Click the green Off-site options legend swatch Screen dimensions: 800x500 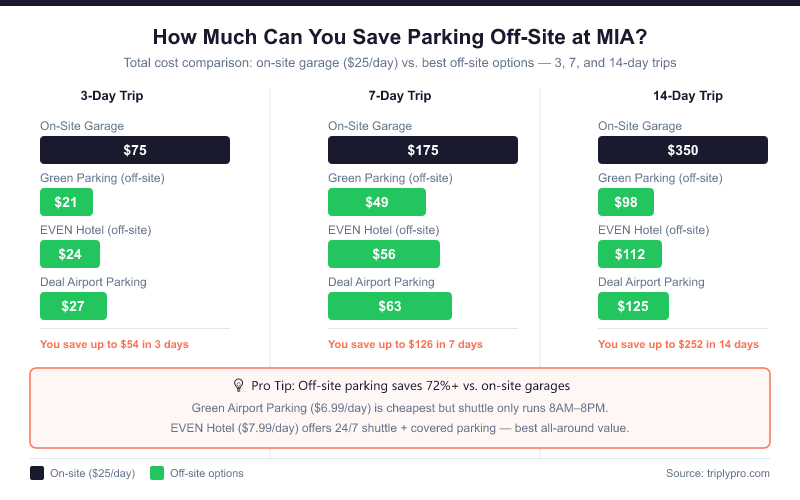tap(156, 473)
